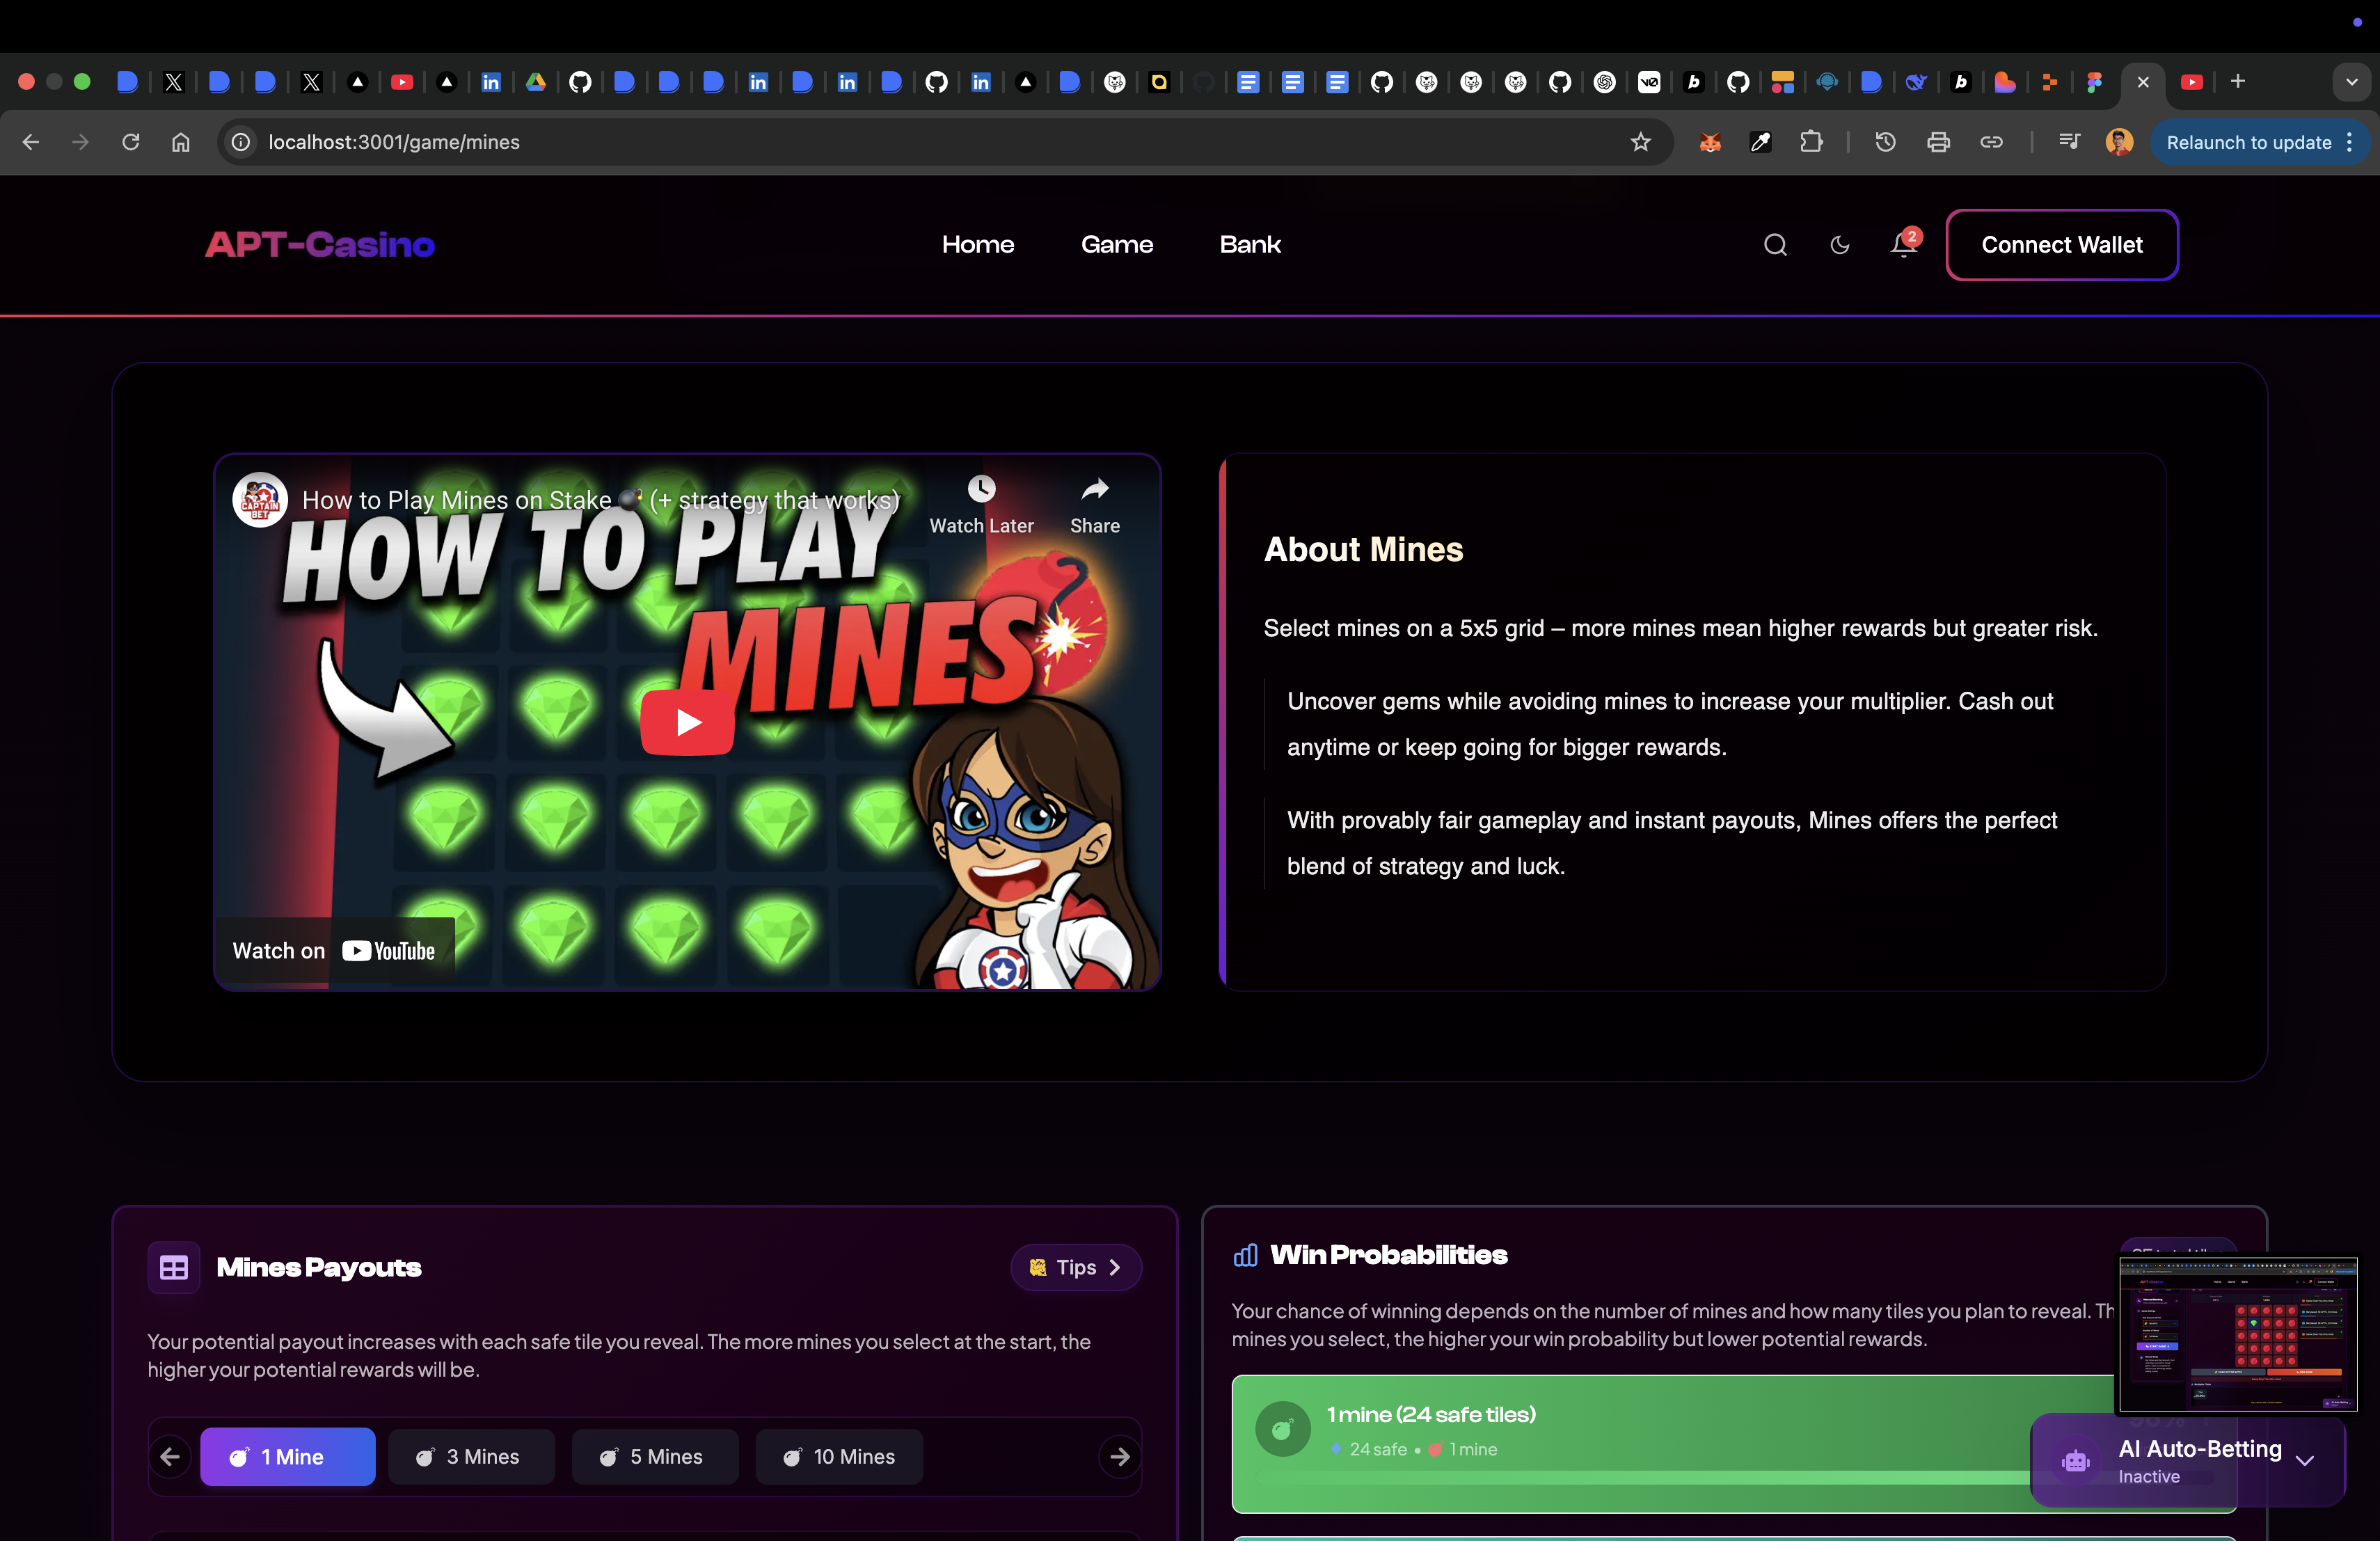Image resolution: width=2380 pixels, height=1541 pixels.
Task: Play the How to Play Mines video
Action: click(687, 722)
